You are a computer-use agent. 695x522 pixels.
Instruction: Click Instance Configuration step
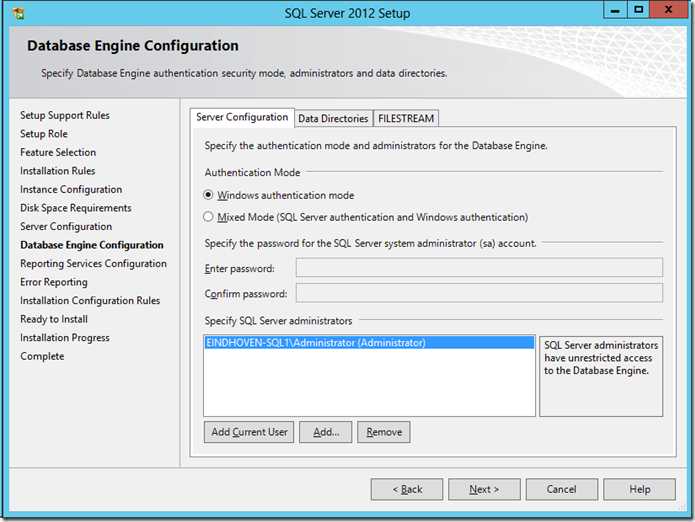point(71,190)
